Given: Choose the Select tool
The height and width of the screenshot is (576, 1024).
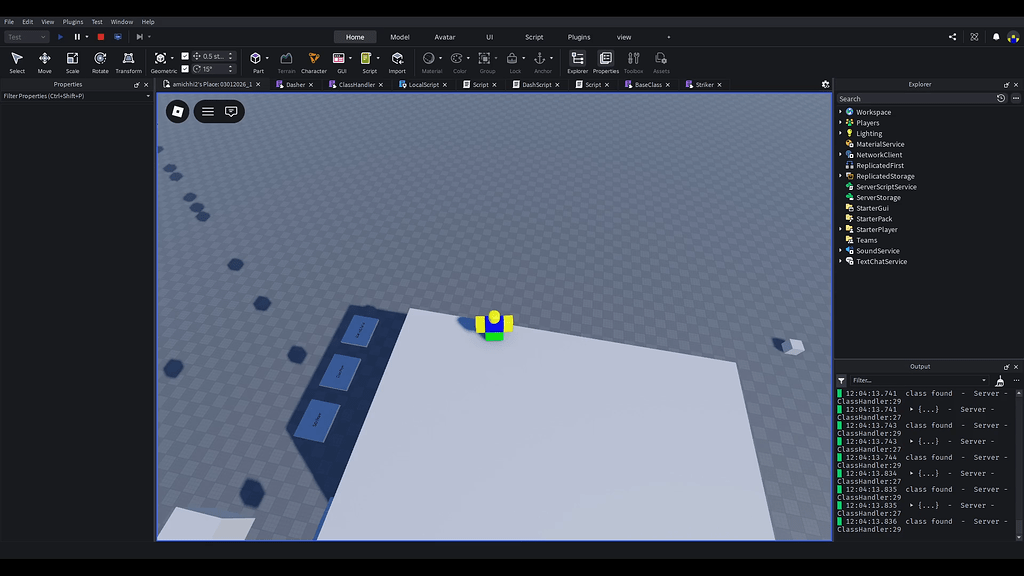Looking at the screenshot, I should pyautogui.click(x=17, y=62).
